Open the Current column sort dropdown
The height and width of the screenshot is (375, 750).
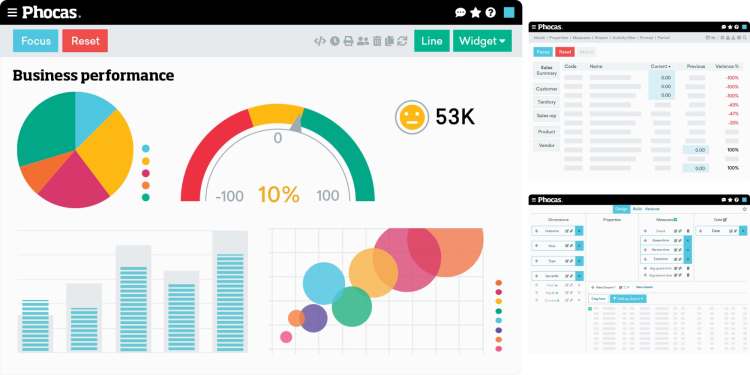661,66
